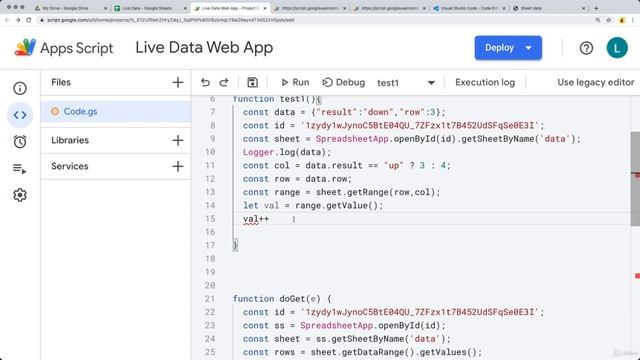The width and height of the screenshot is (640, 360).
Task: Click the Services section label
Action: (70, 167)
